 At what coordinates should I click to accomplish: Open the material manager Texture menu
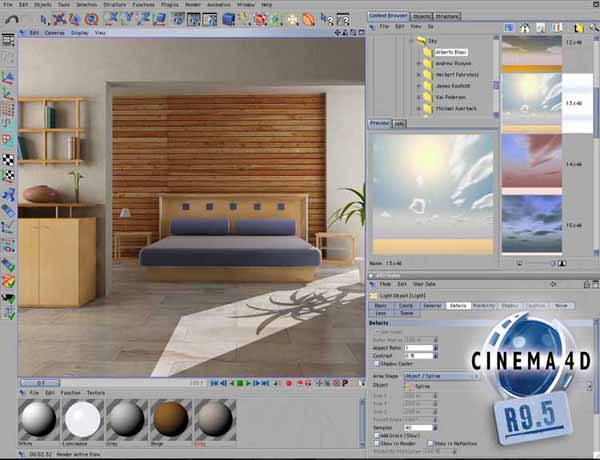96,393
